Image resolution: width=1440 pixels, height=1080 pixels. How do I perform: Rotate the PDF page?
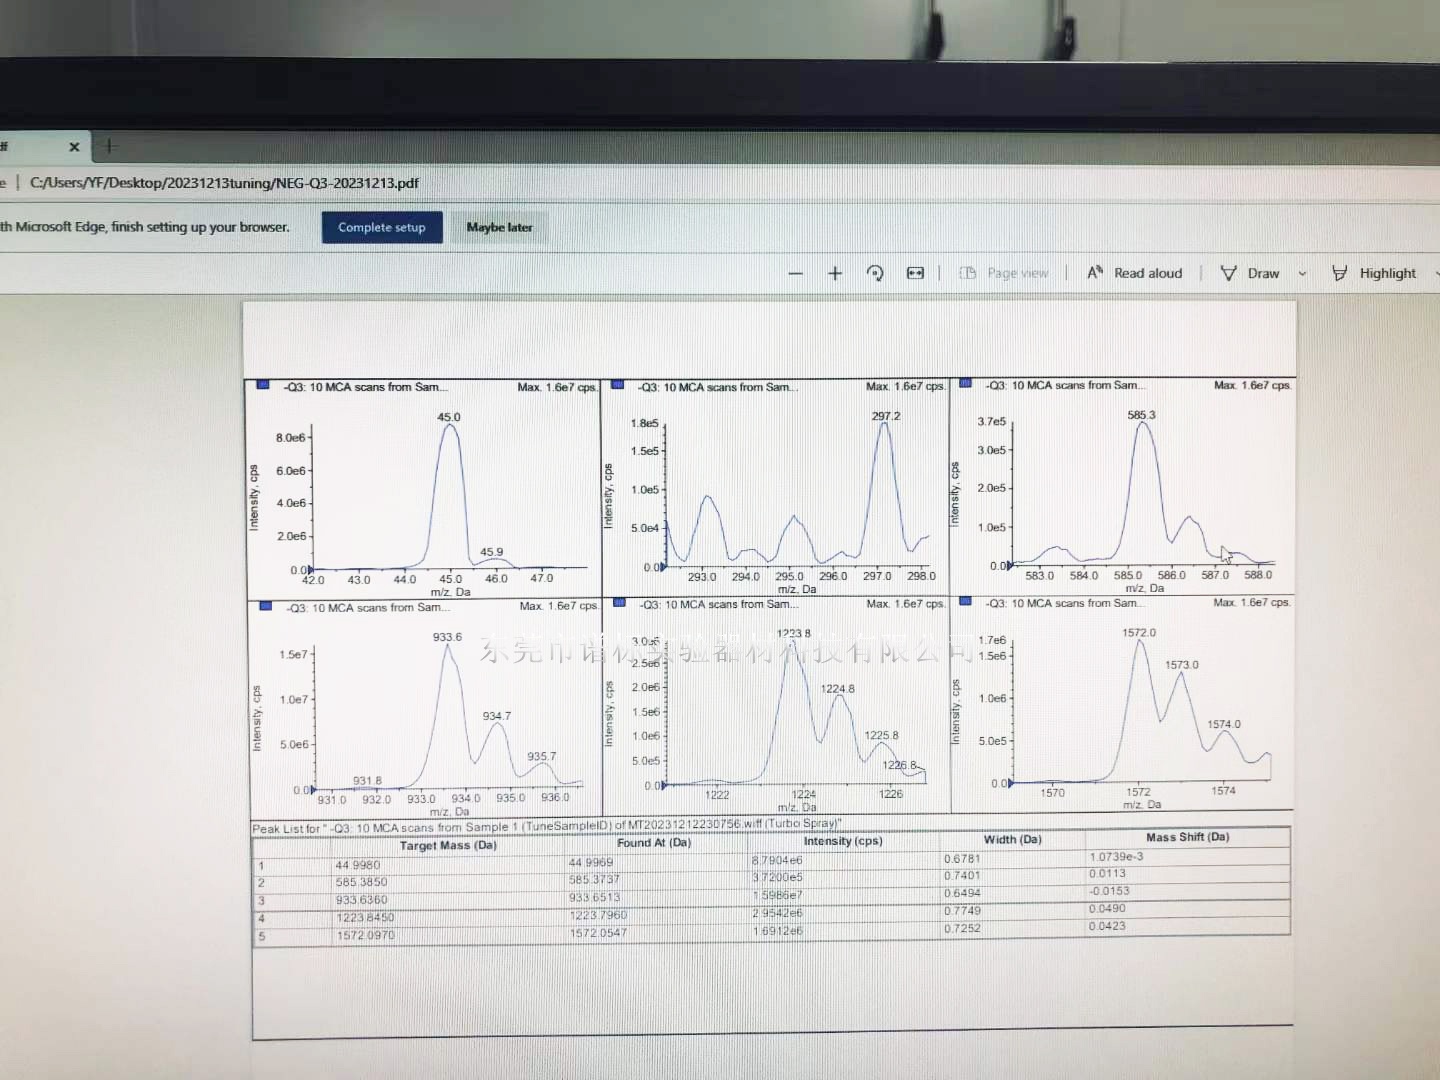pos(875,273)
